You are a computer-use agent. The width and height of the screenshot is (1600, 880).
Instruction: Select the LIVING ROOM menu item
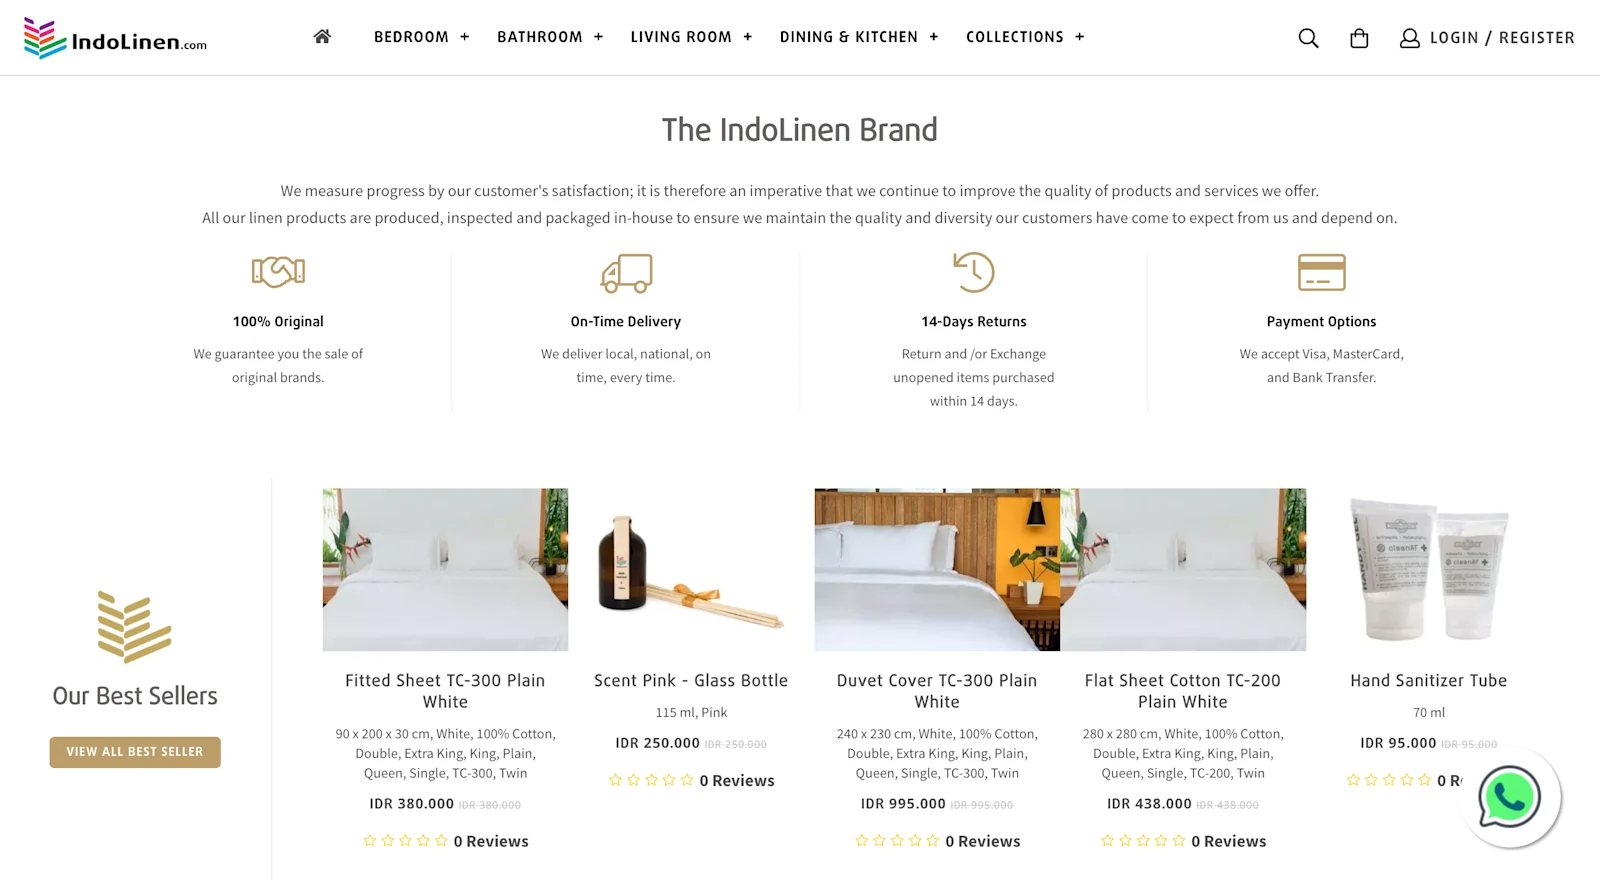click(680, 36)
